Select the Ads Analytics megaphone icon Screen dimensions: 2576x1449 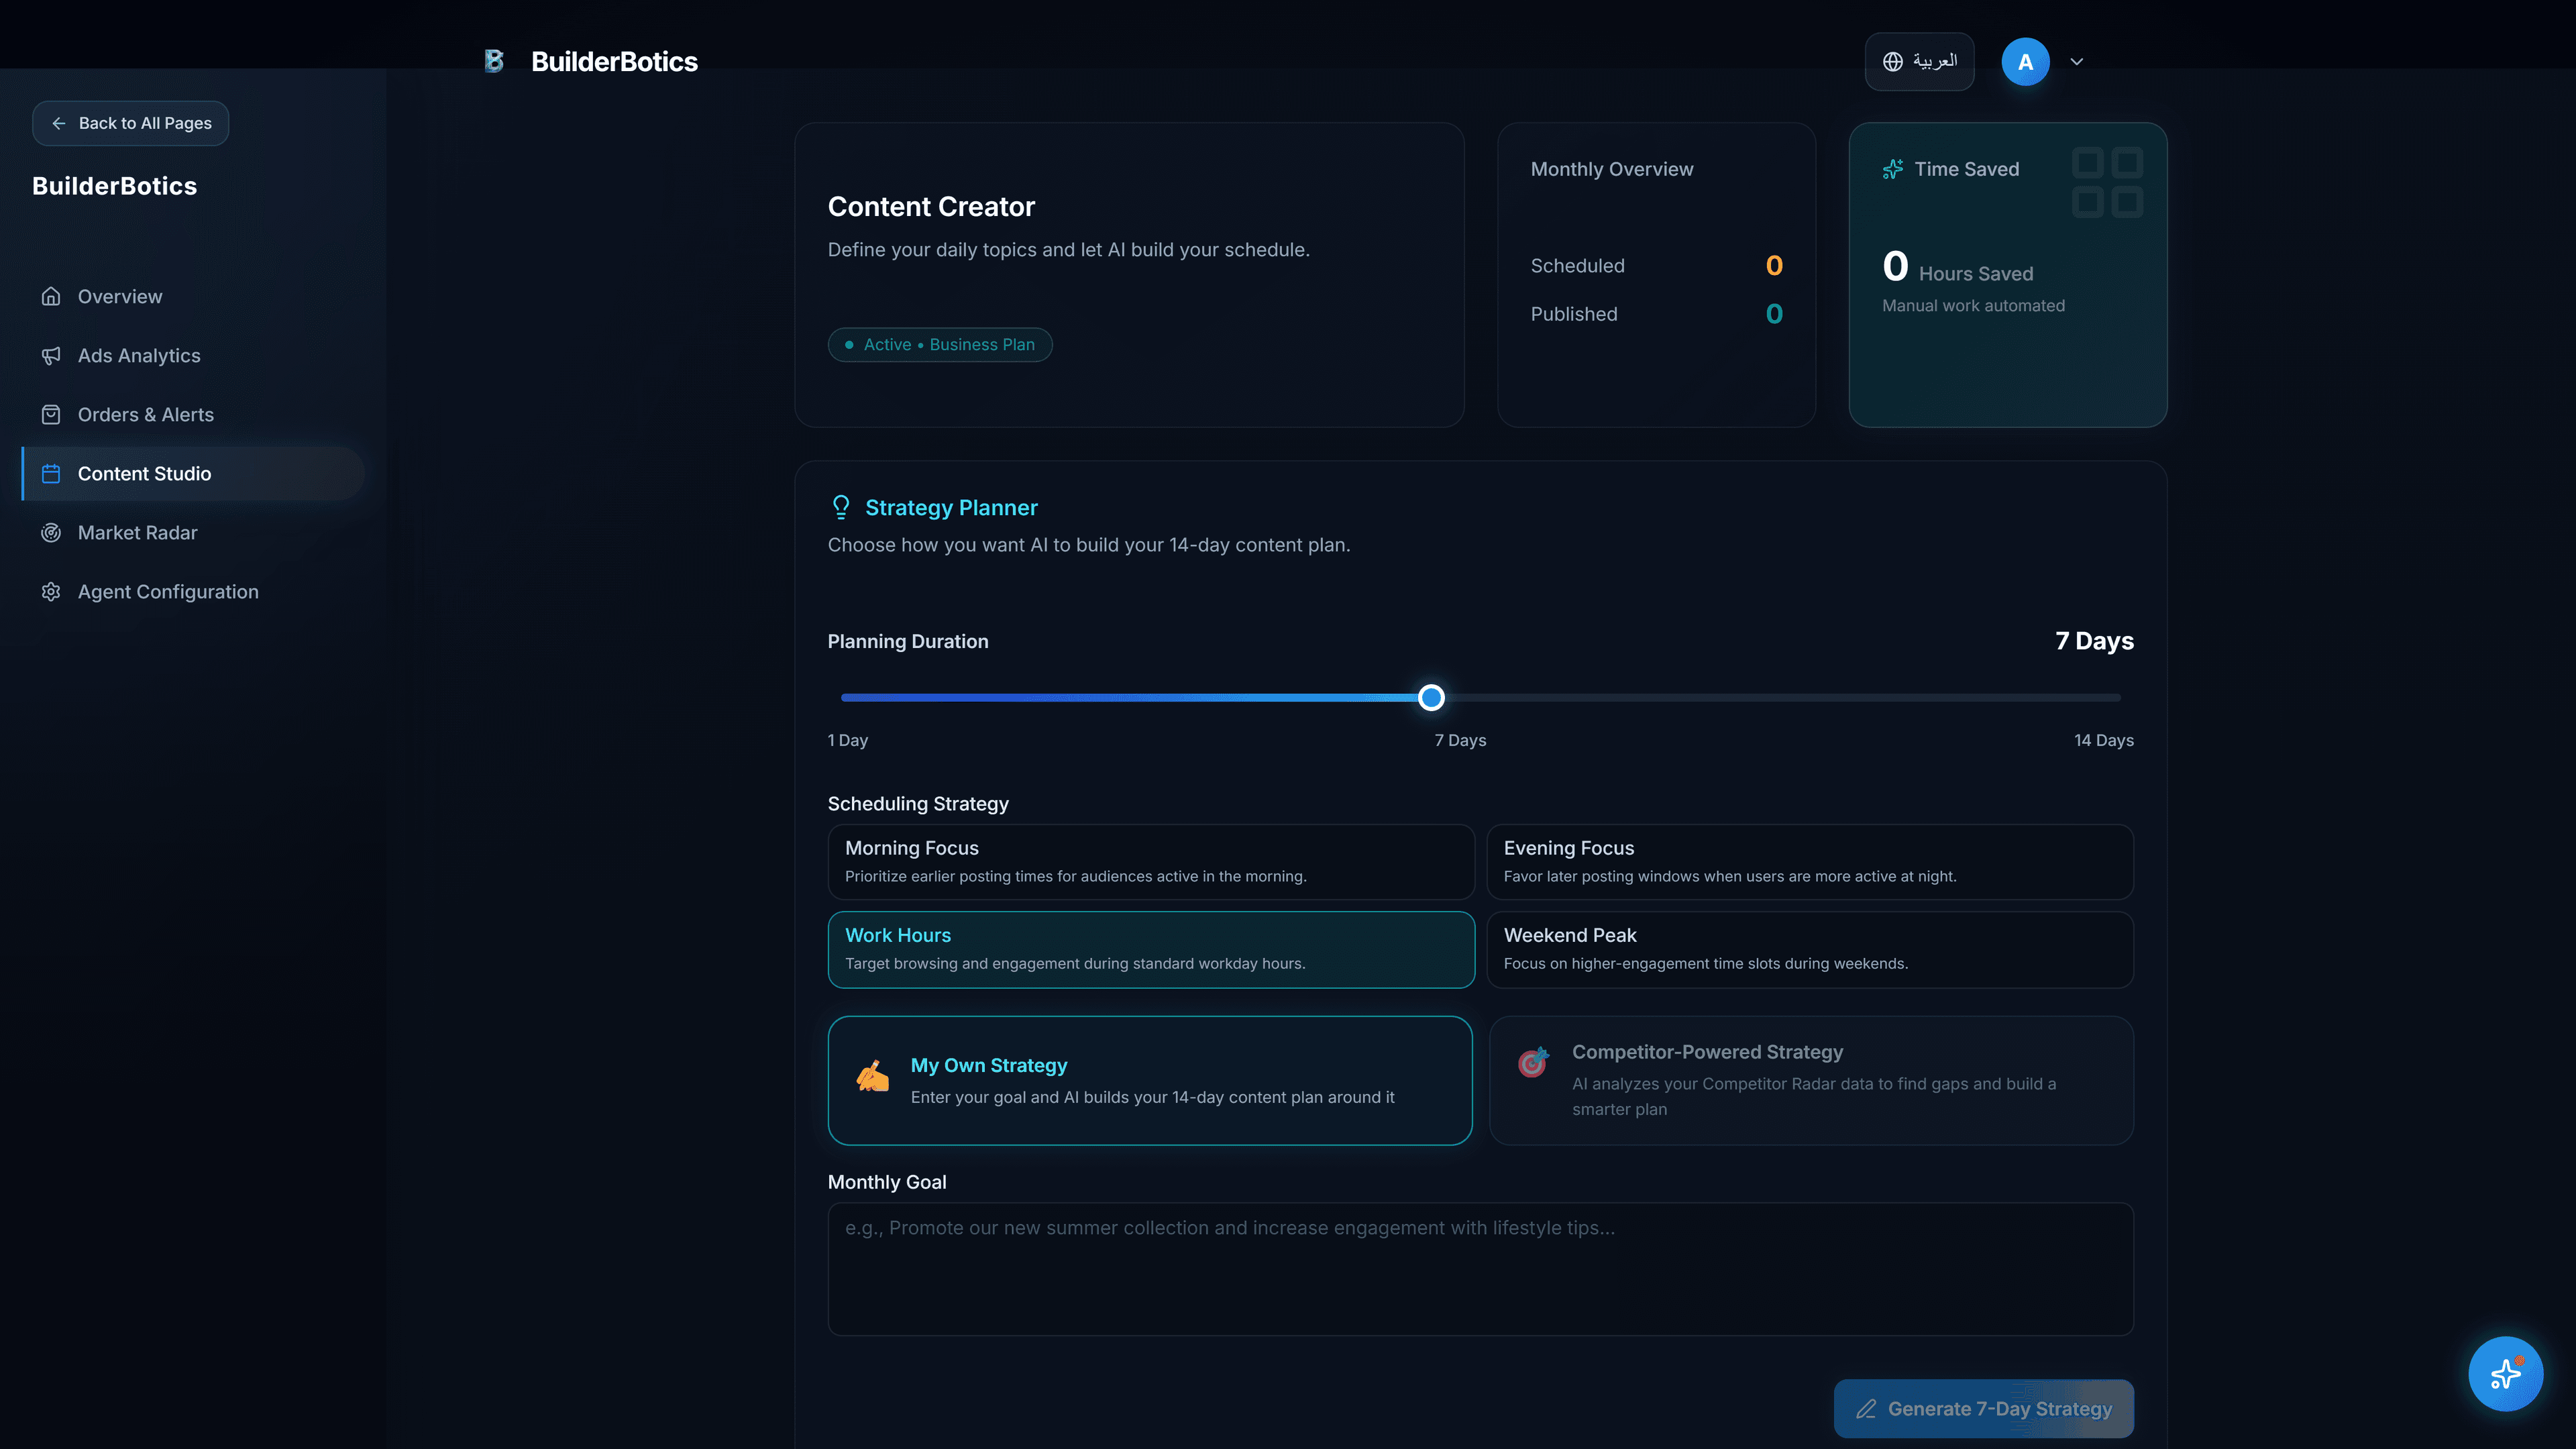[x=51, y=355]
